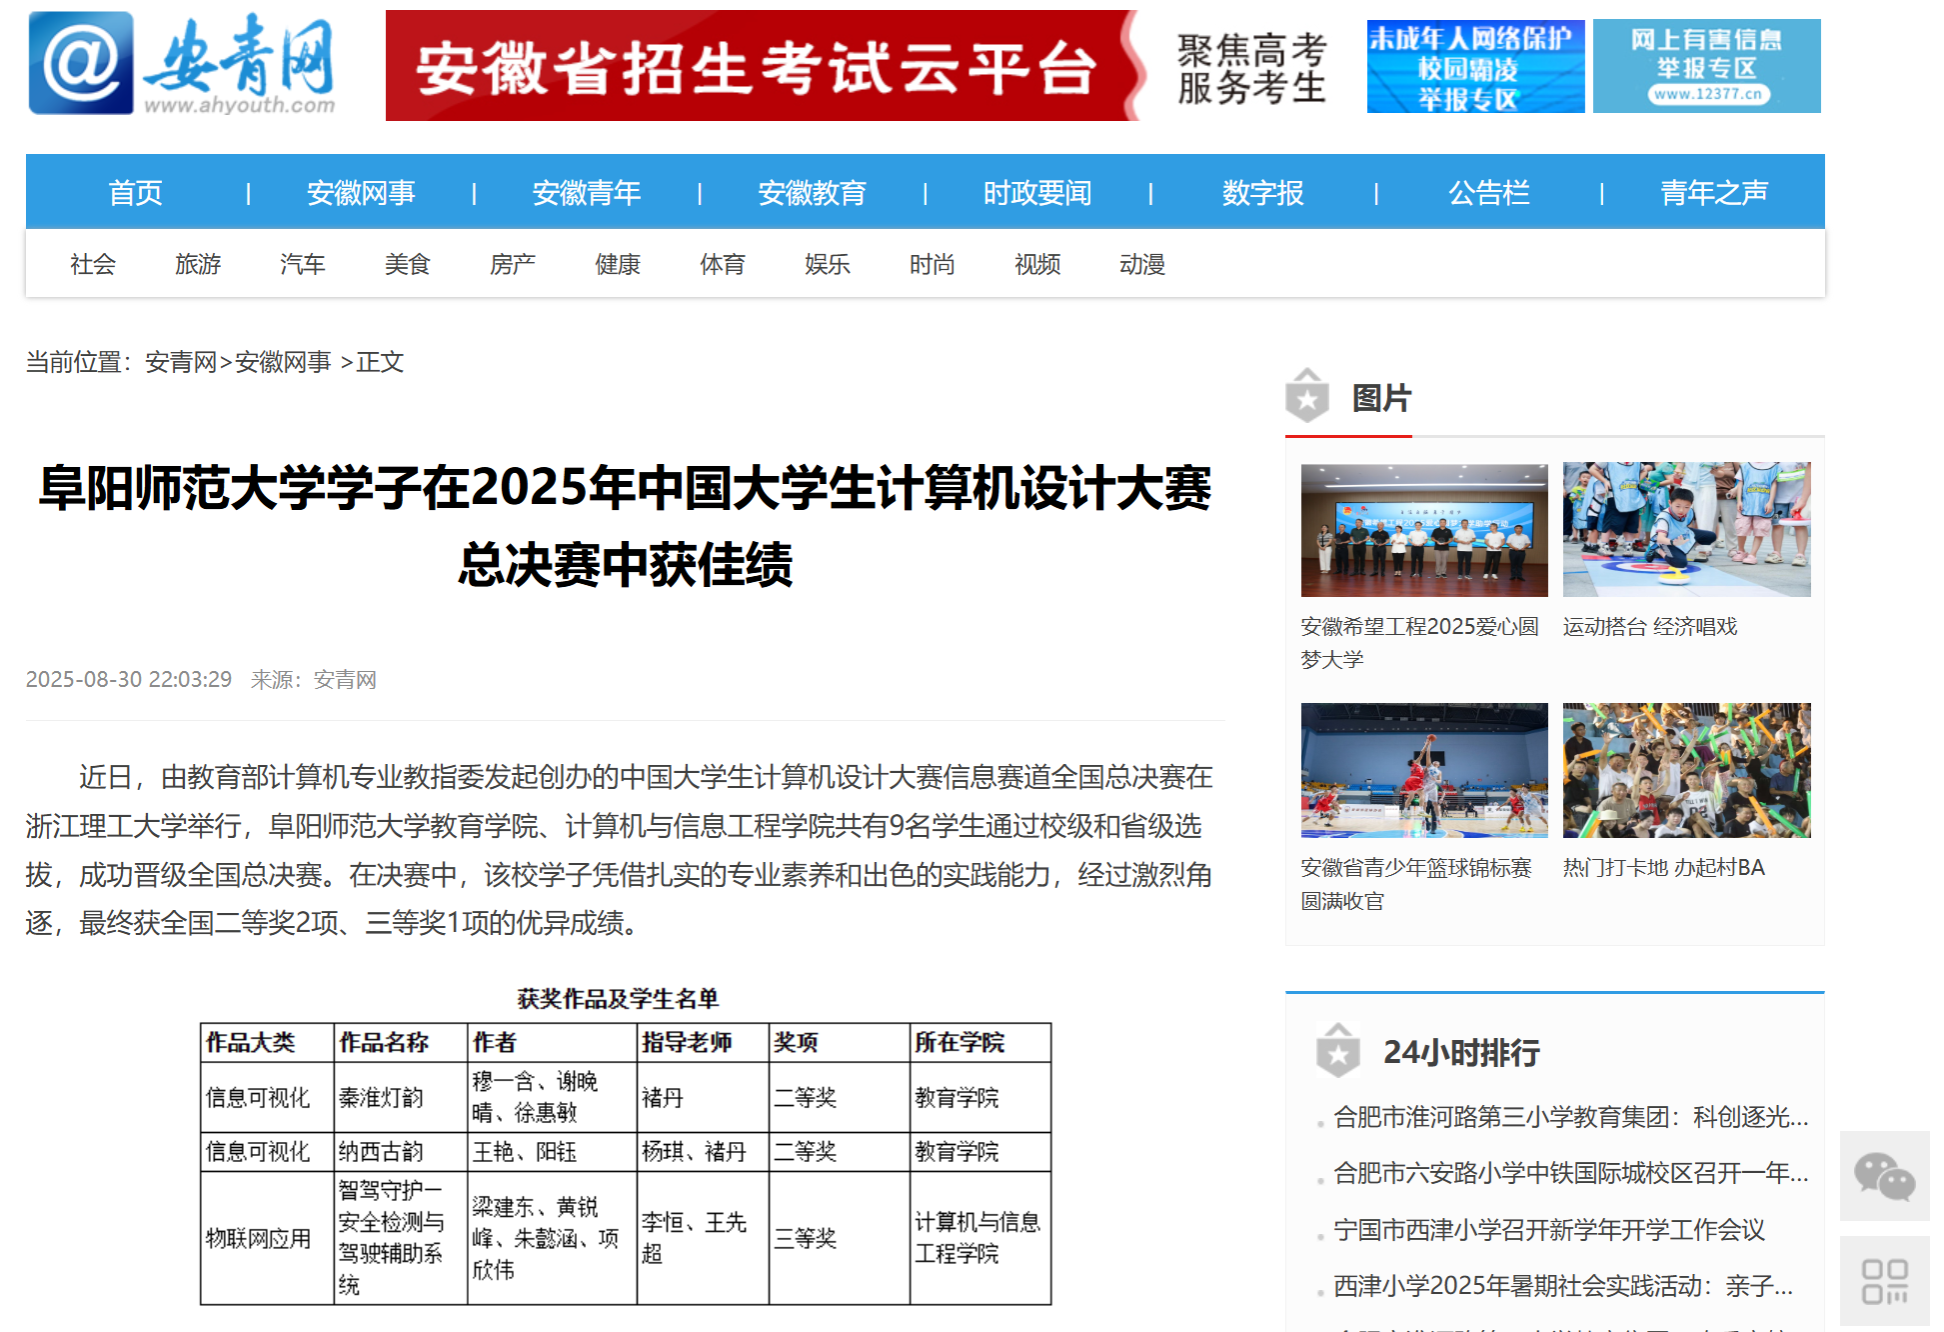Go to 首页 in main navigation
The image size is (1944, 1332).
pyautogui.click(x=135, y=192)
